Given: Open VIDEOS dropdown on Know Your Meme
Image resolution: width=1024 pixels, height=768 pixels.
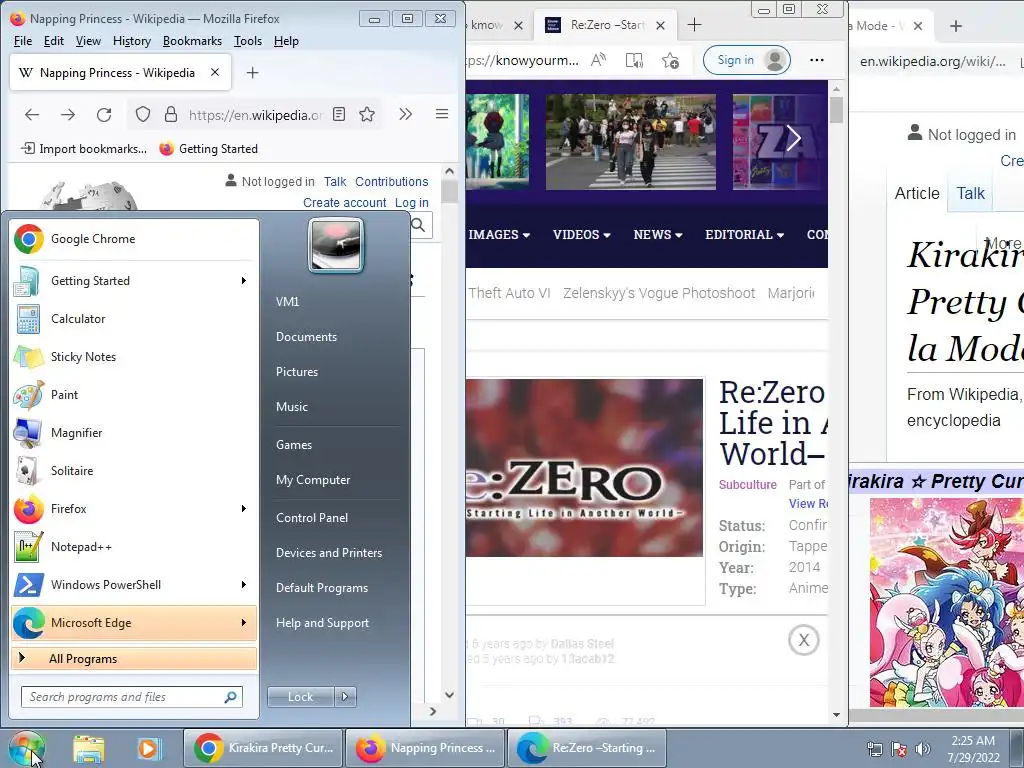Looking at the screenshot, I should click(x=581, y=234).
